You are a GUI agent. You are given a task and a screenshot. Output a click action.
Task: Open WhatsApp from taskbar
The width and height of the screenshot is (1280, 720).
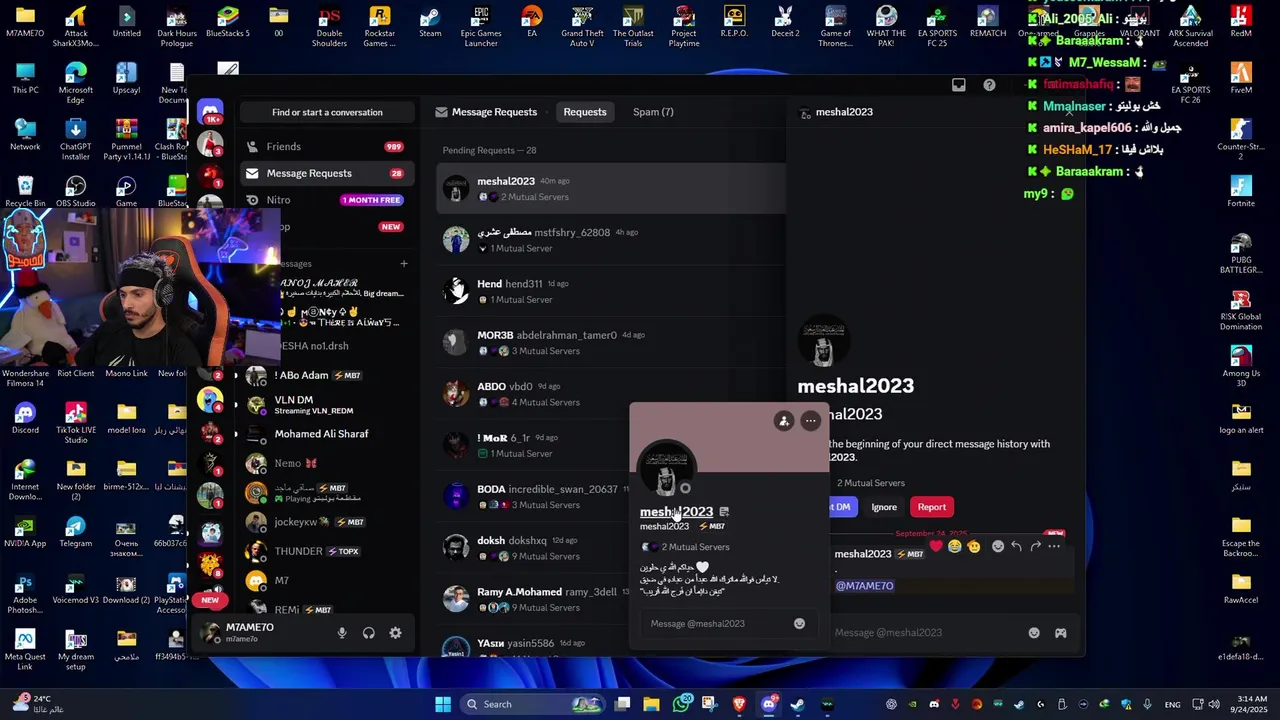[681, 704]
